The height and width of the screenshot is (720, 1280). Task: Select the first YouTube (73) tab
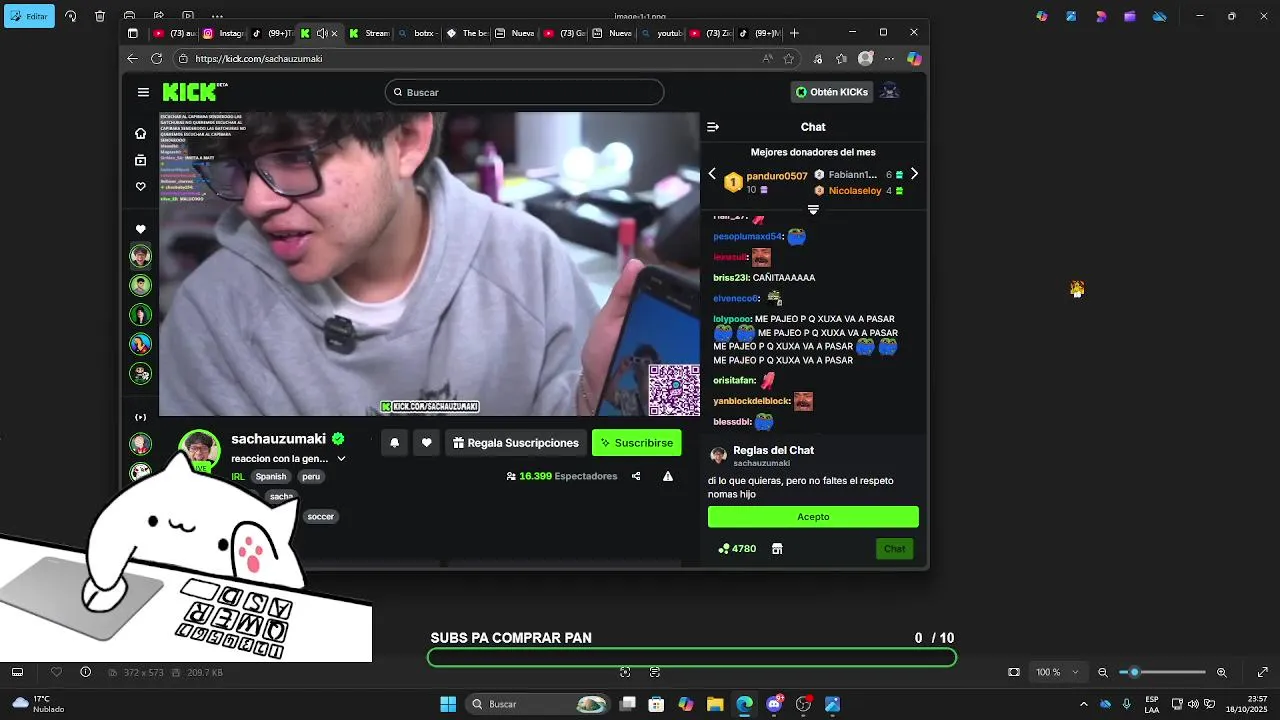tap(174, 33)
